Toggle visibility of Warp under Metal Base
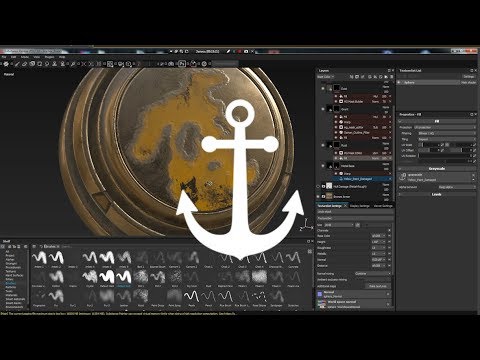Screen dimensions: 480x360 tap(336, 174)
